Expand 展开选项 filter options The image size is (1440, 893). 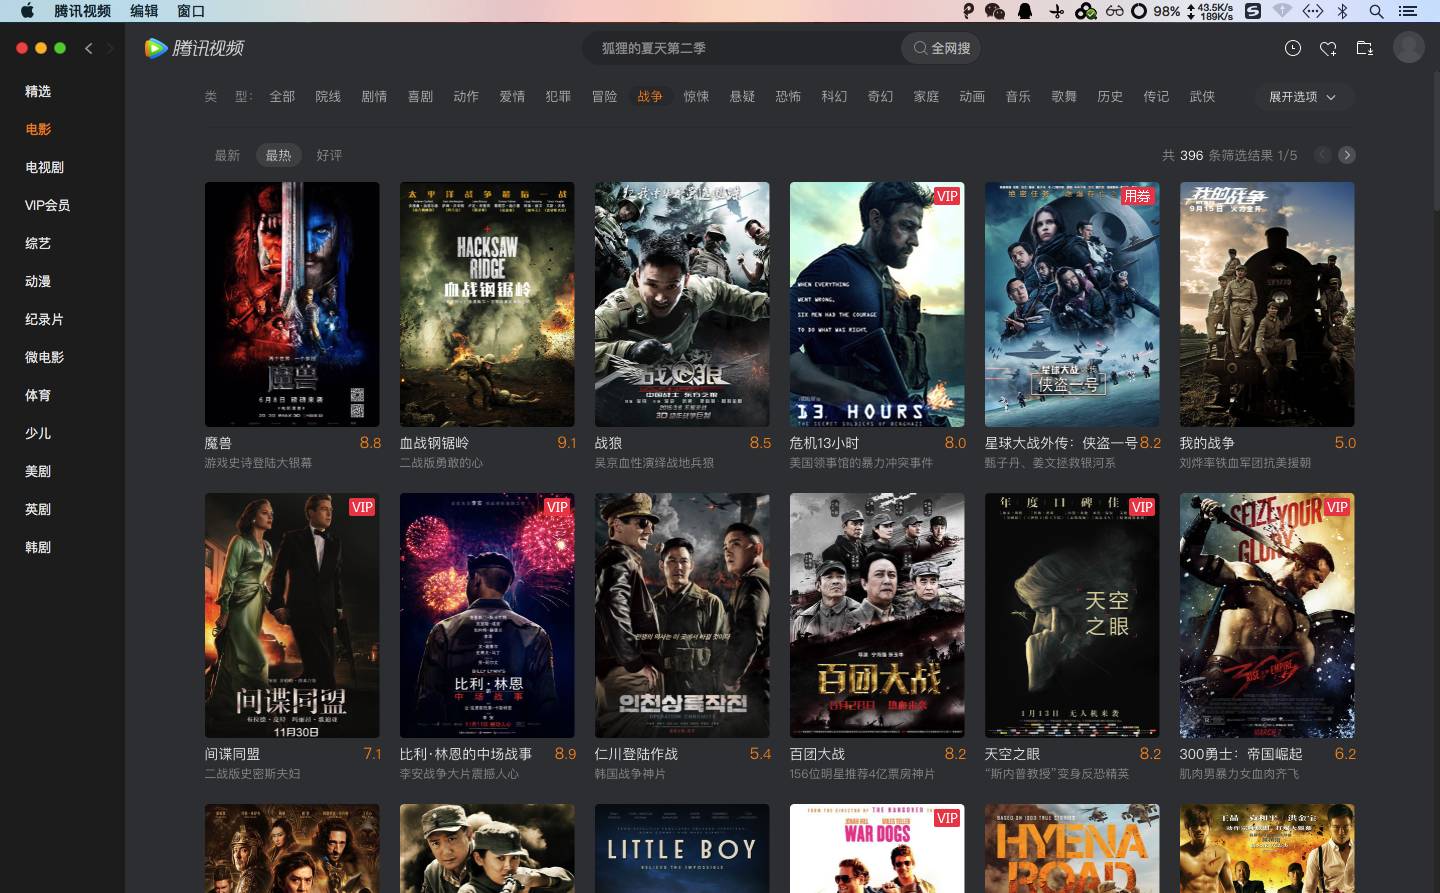[1302, 97]
